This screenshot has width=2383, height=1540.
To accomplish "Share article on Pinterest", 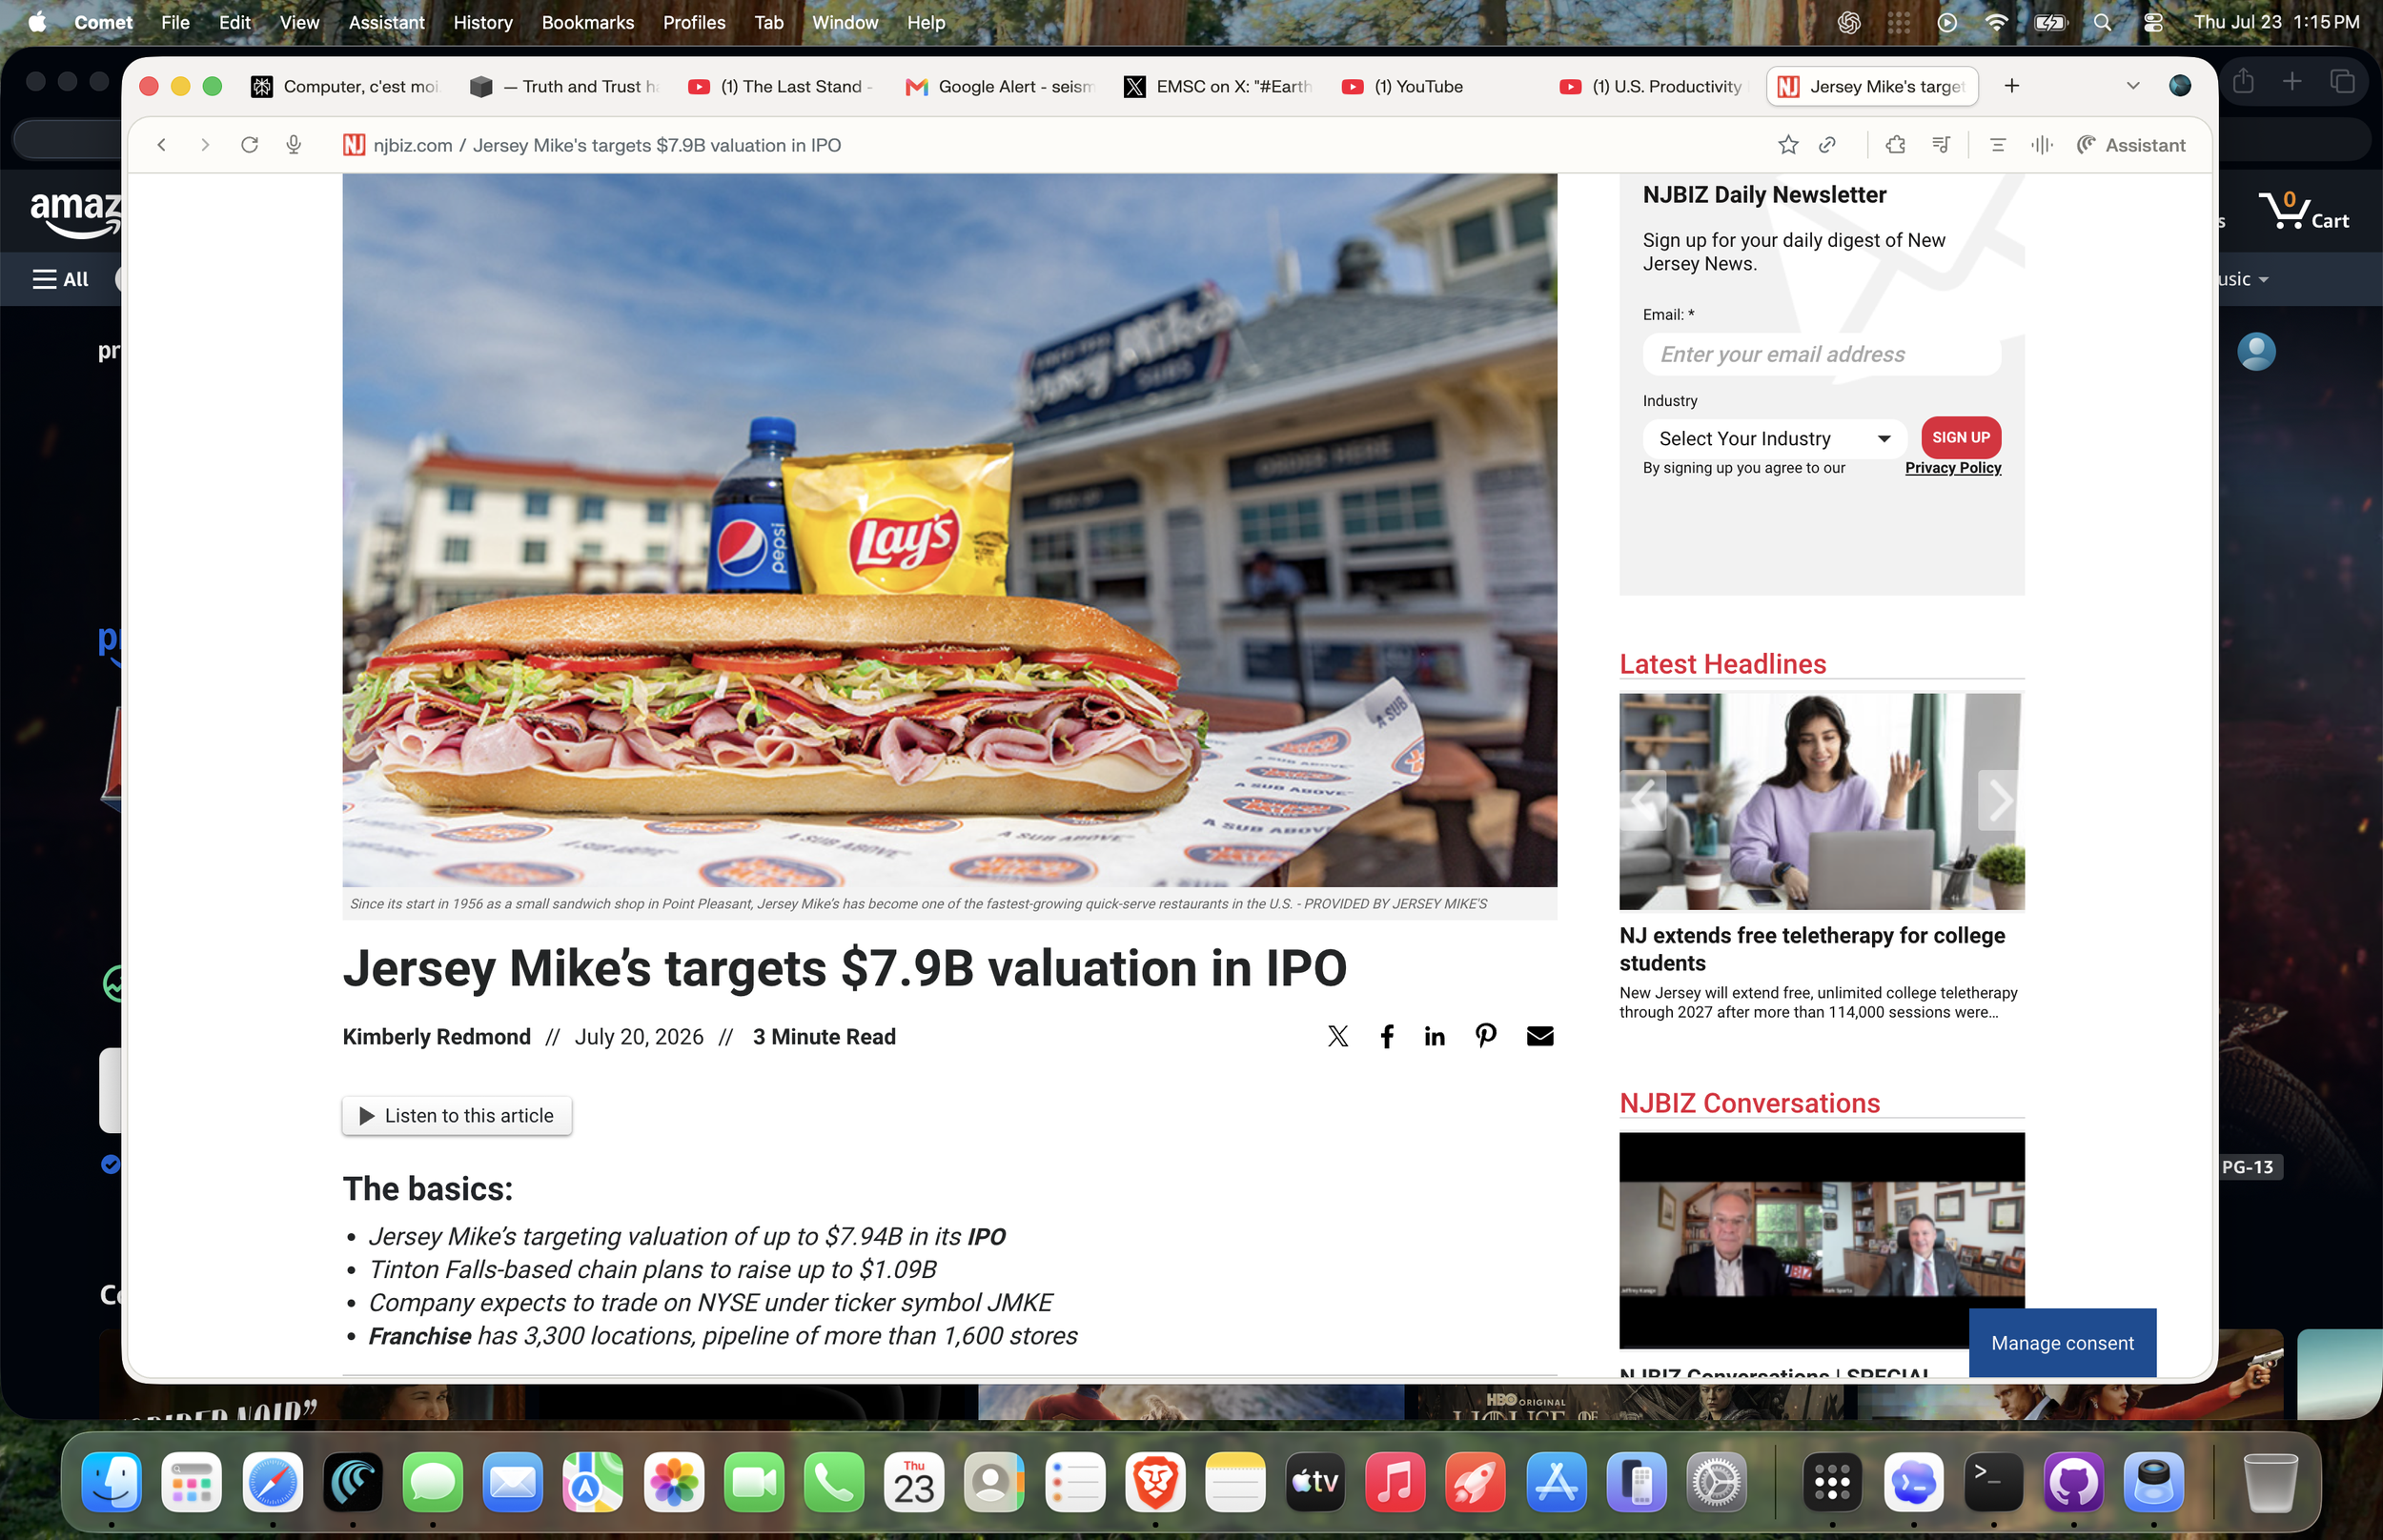I will click(x=1486, y=1036).
